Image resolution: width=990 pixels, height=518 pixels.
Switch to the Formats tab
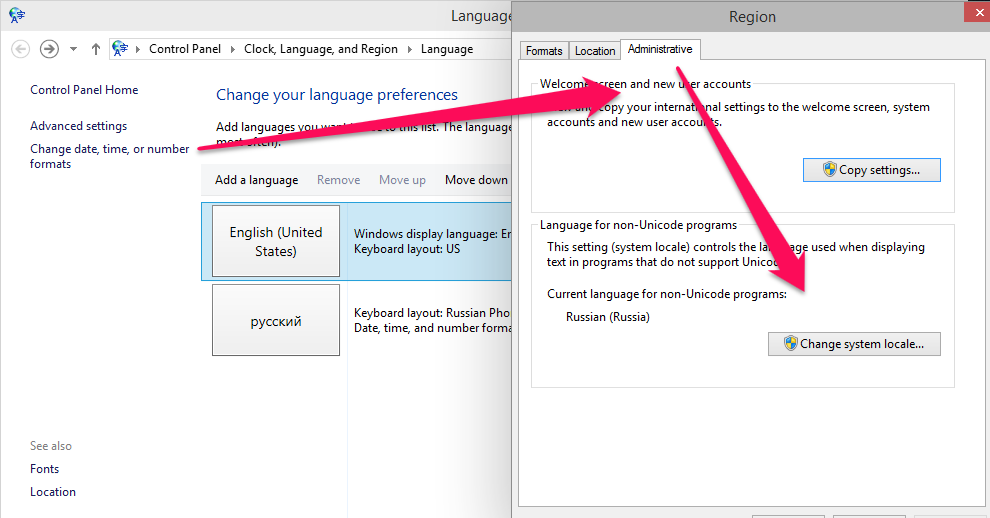tap(544, 51)
